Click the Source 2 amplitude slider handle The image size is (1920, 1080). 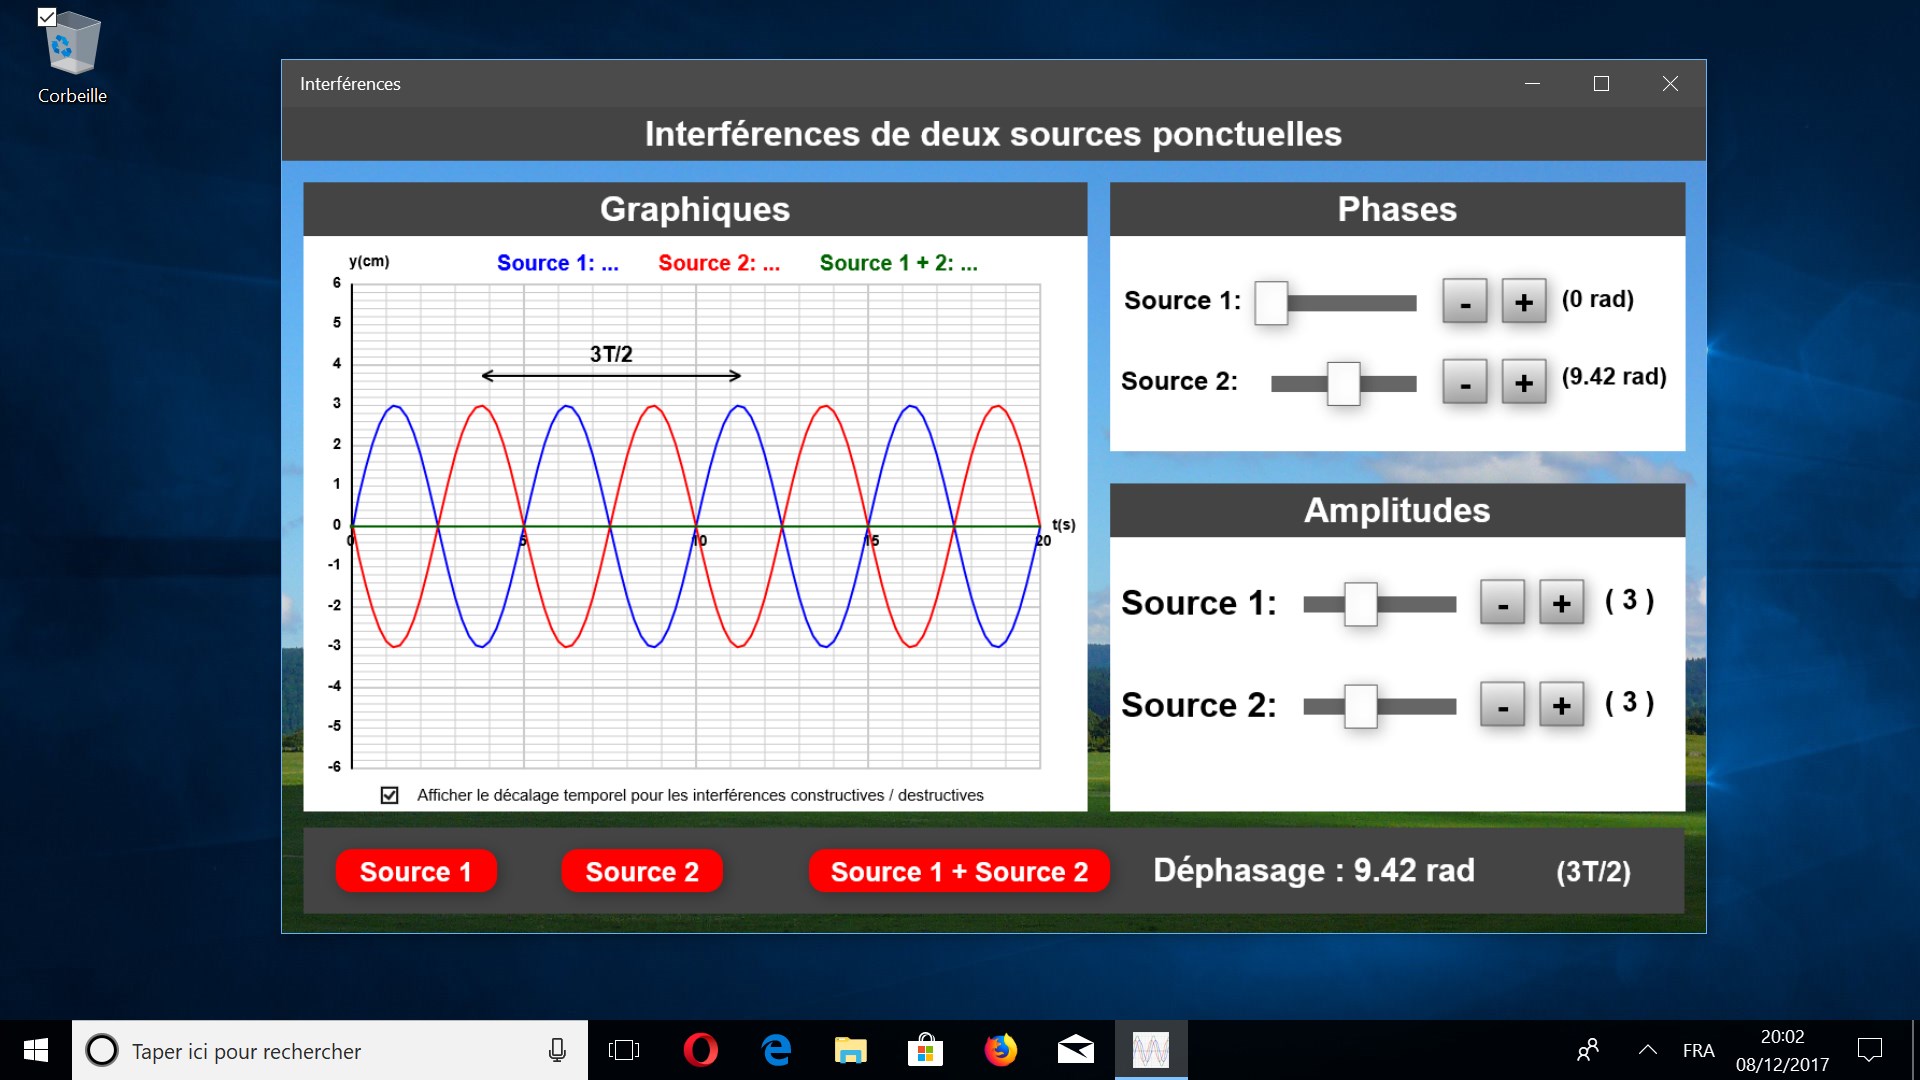[1360, 706]
